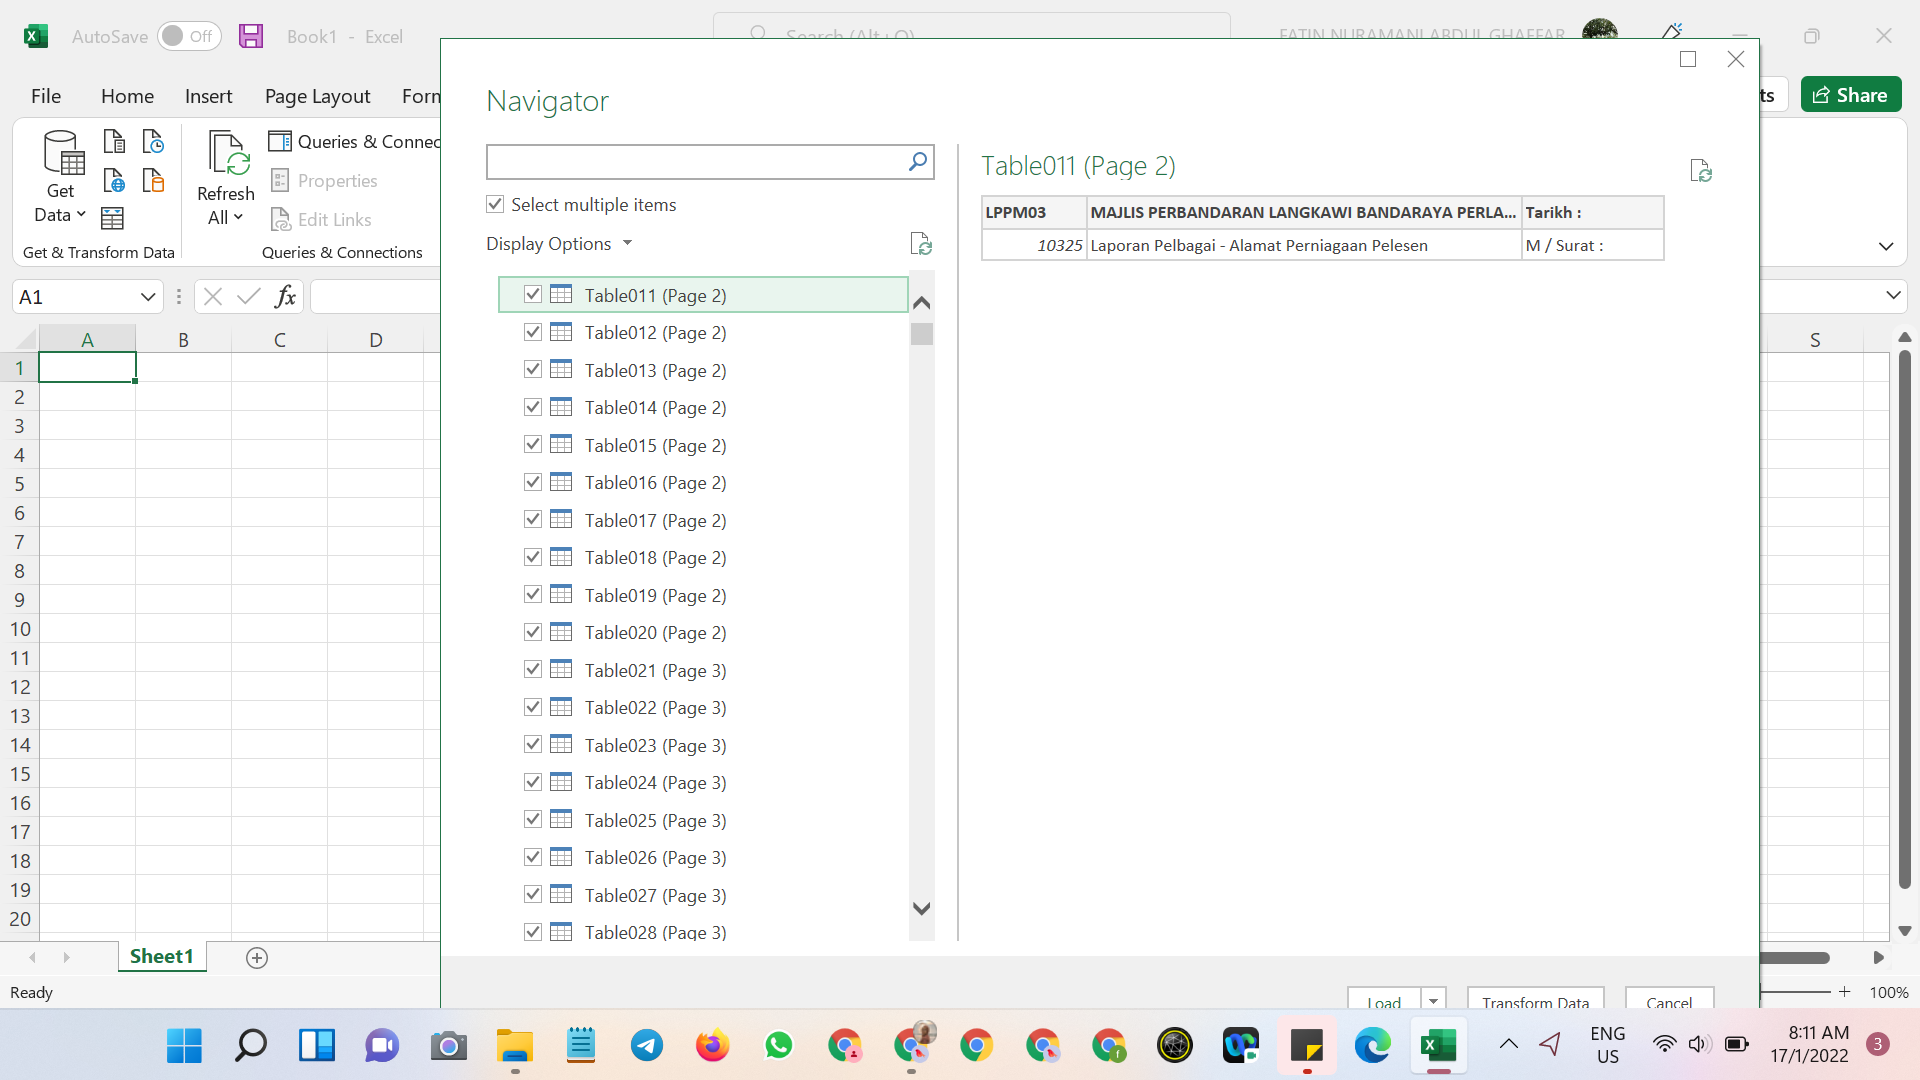1920x1080 pixels.
Task: Open Queries & Connections pane
Action: point(355,142)
